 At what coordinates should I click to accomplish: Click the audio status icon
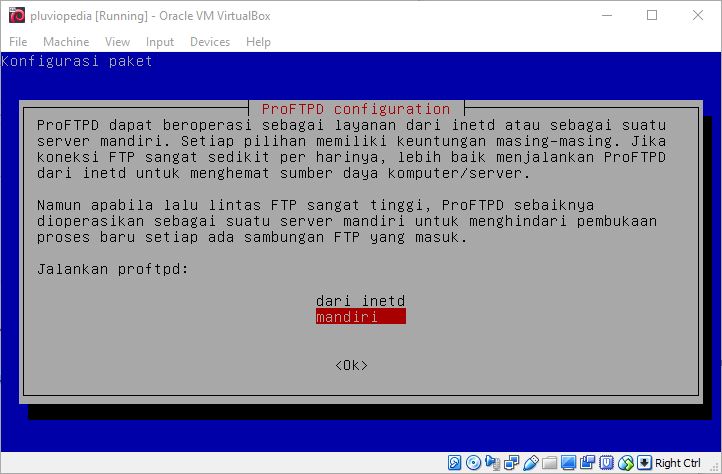coord(493,462)
